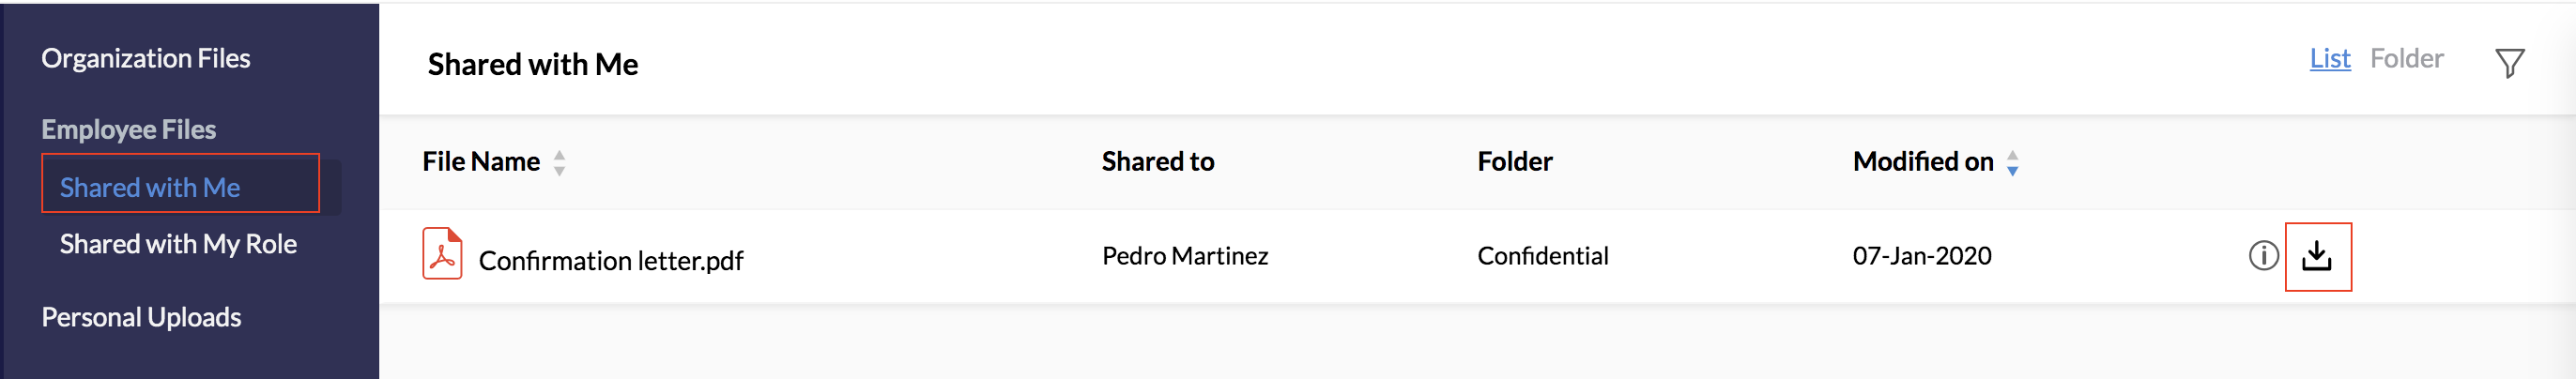Click the PDF file type icon
Viewport: 2576px width, 379px height.
click(442, 254)
